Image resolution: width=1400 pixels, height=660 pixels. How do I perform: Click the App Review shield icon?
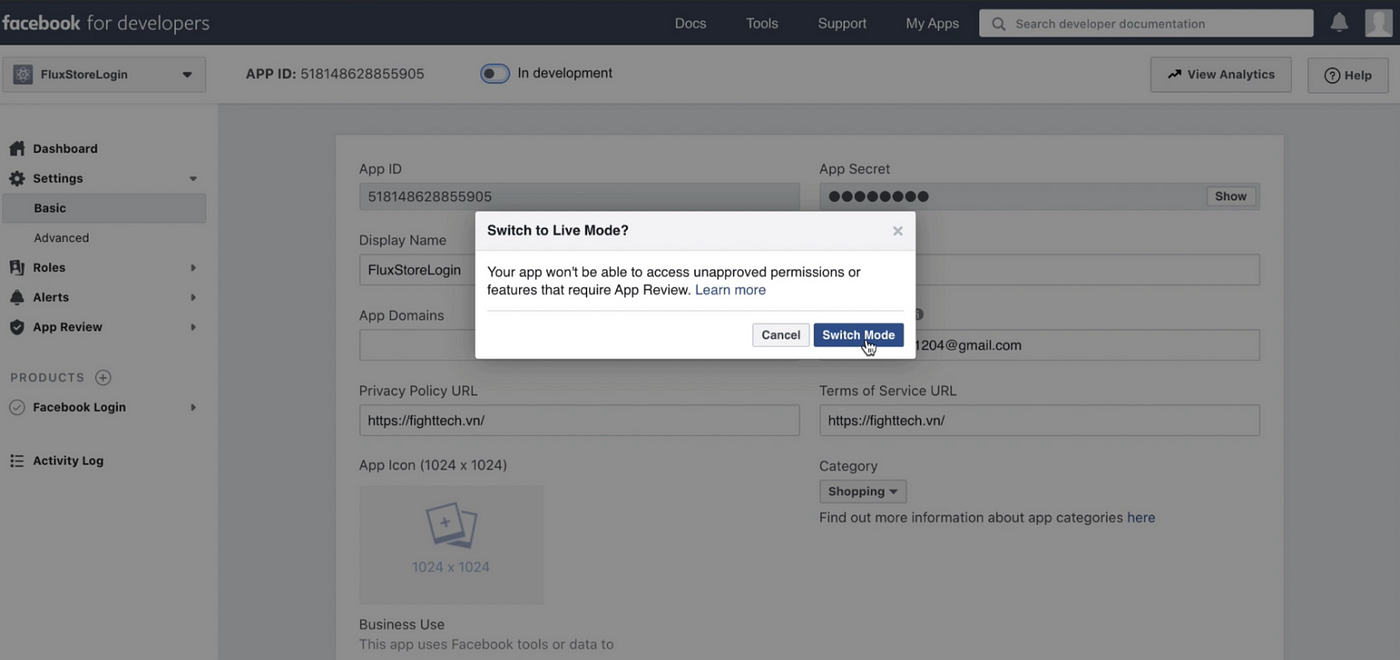tap(16, 327)
